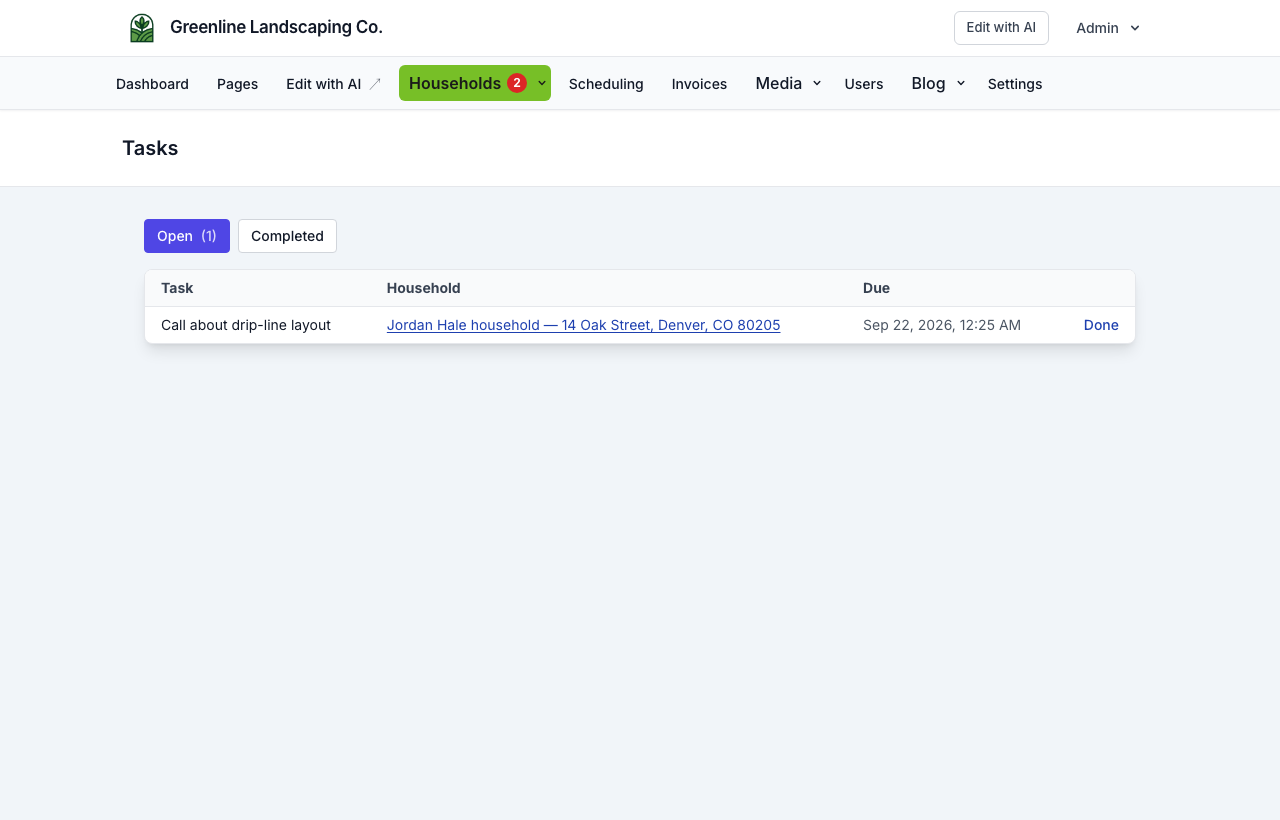Viewport: 1280px width, 820px height.
Task: Click the Due column header
Action: tap(876, 288)
